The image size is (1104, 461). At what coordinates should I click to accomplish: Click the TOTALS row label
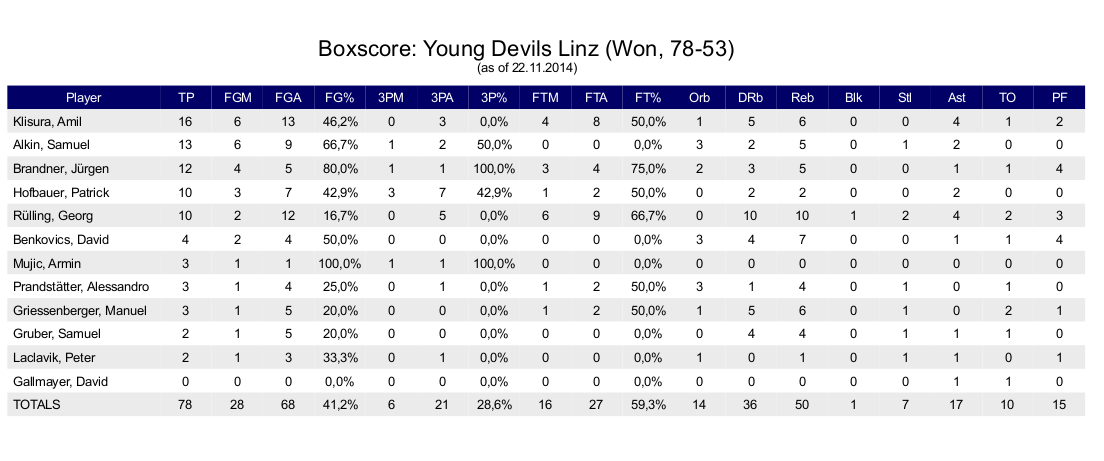coord(37,405)
